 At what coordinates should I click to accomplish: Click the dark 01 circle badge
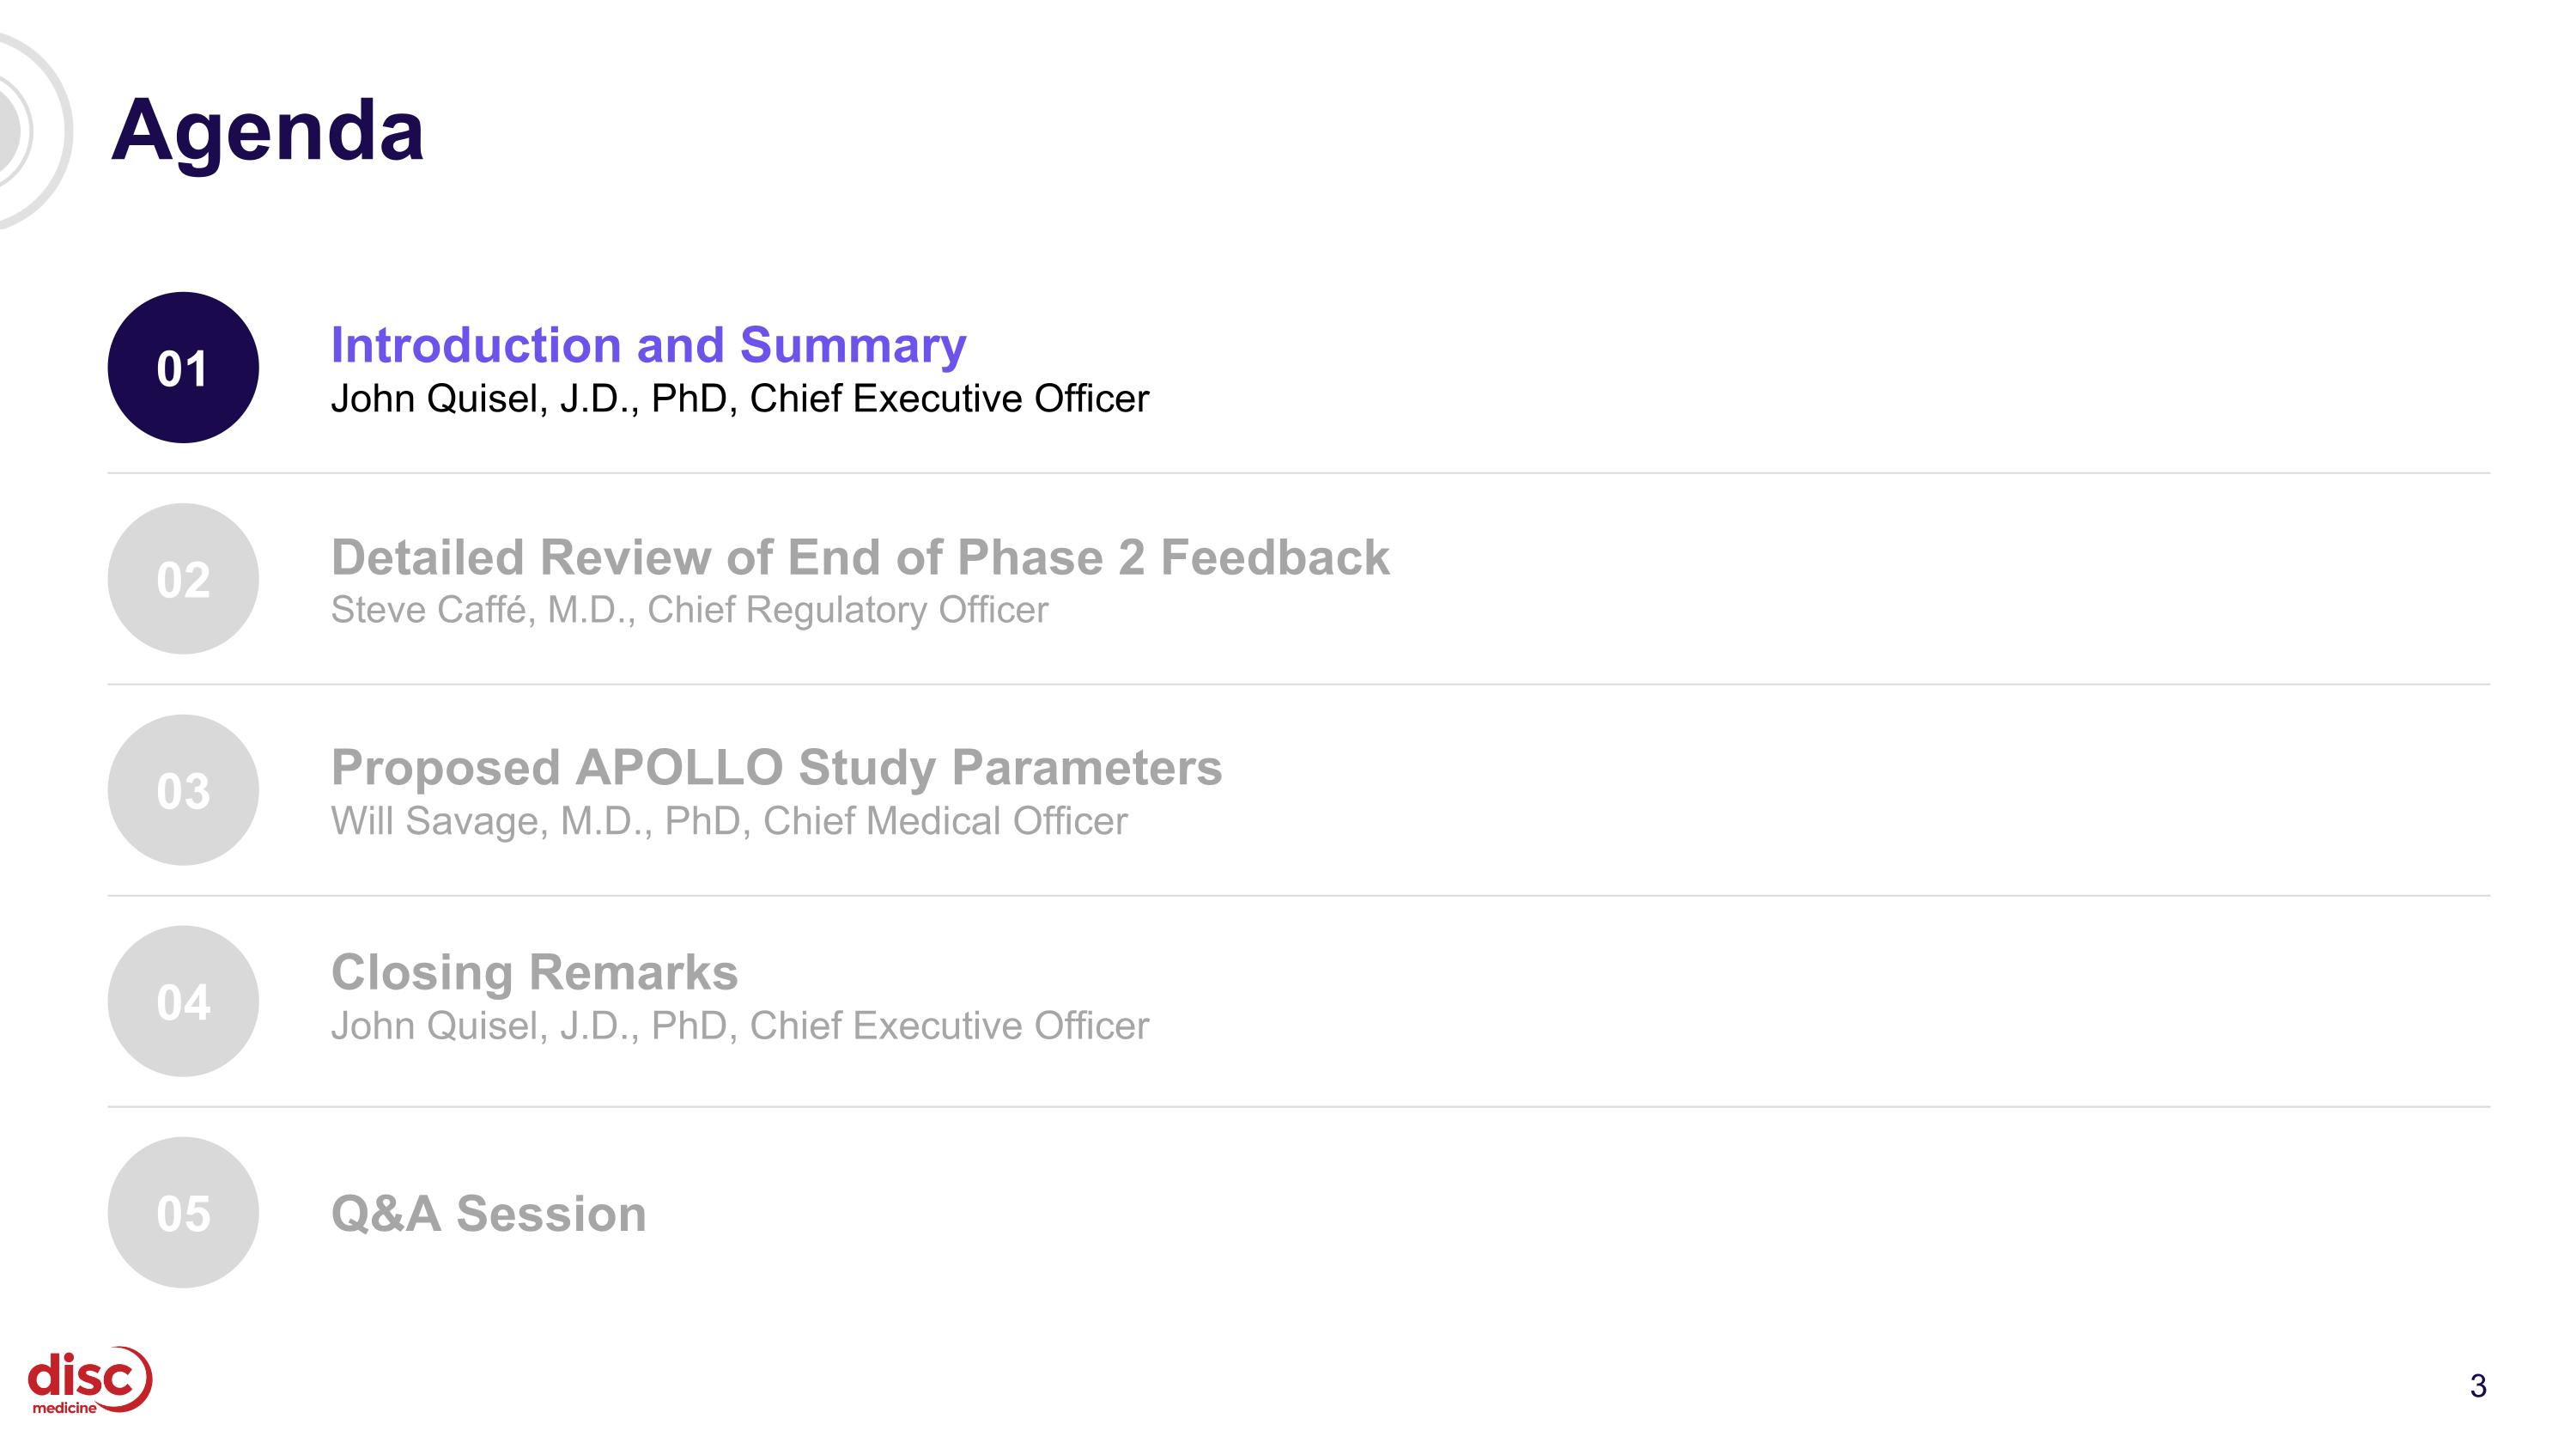(x=183, y=368)
